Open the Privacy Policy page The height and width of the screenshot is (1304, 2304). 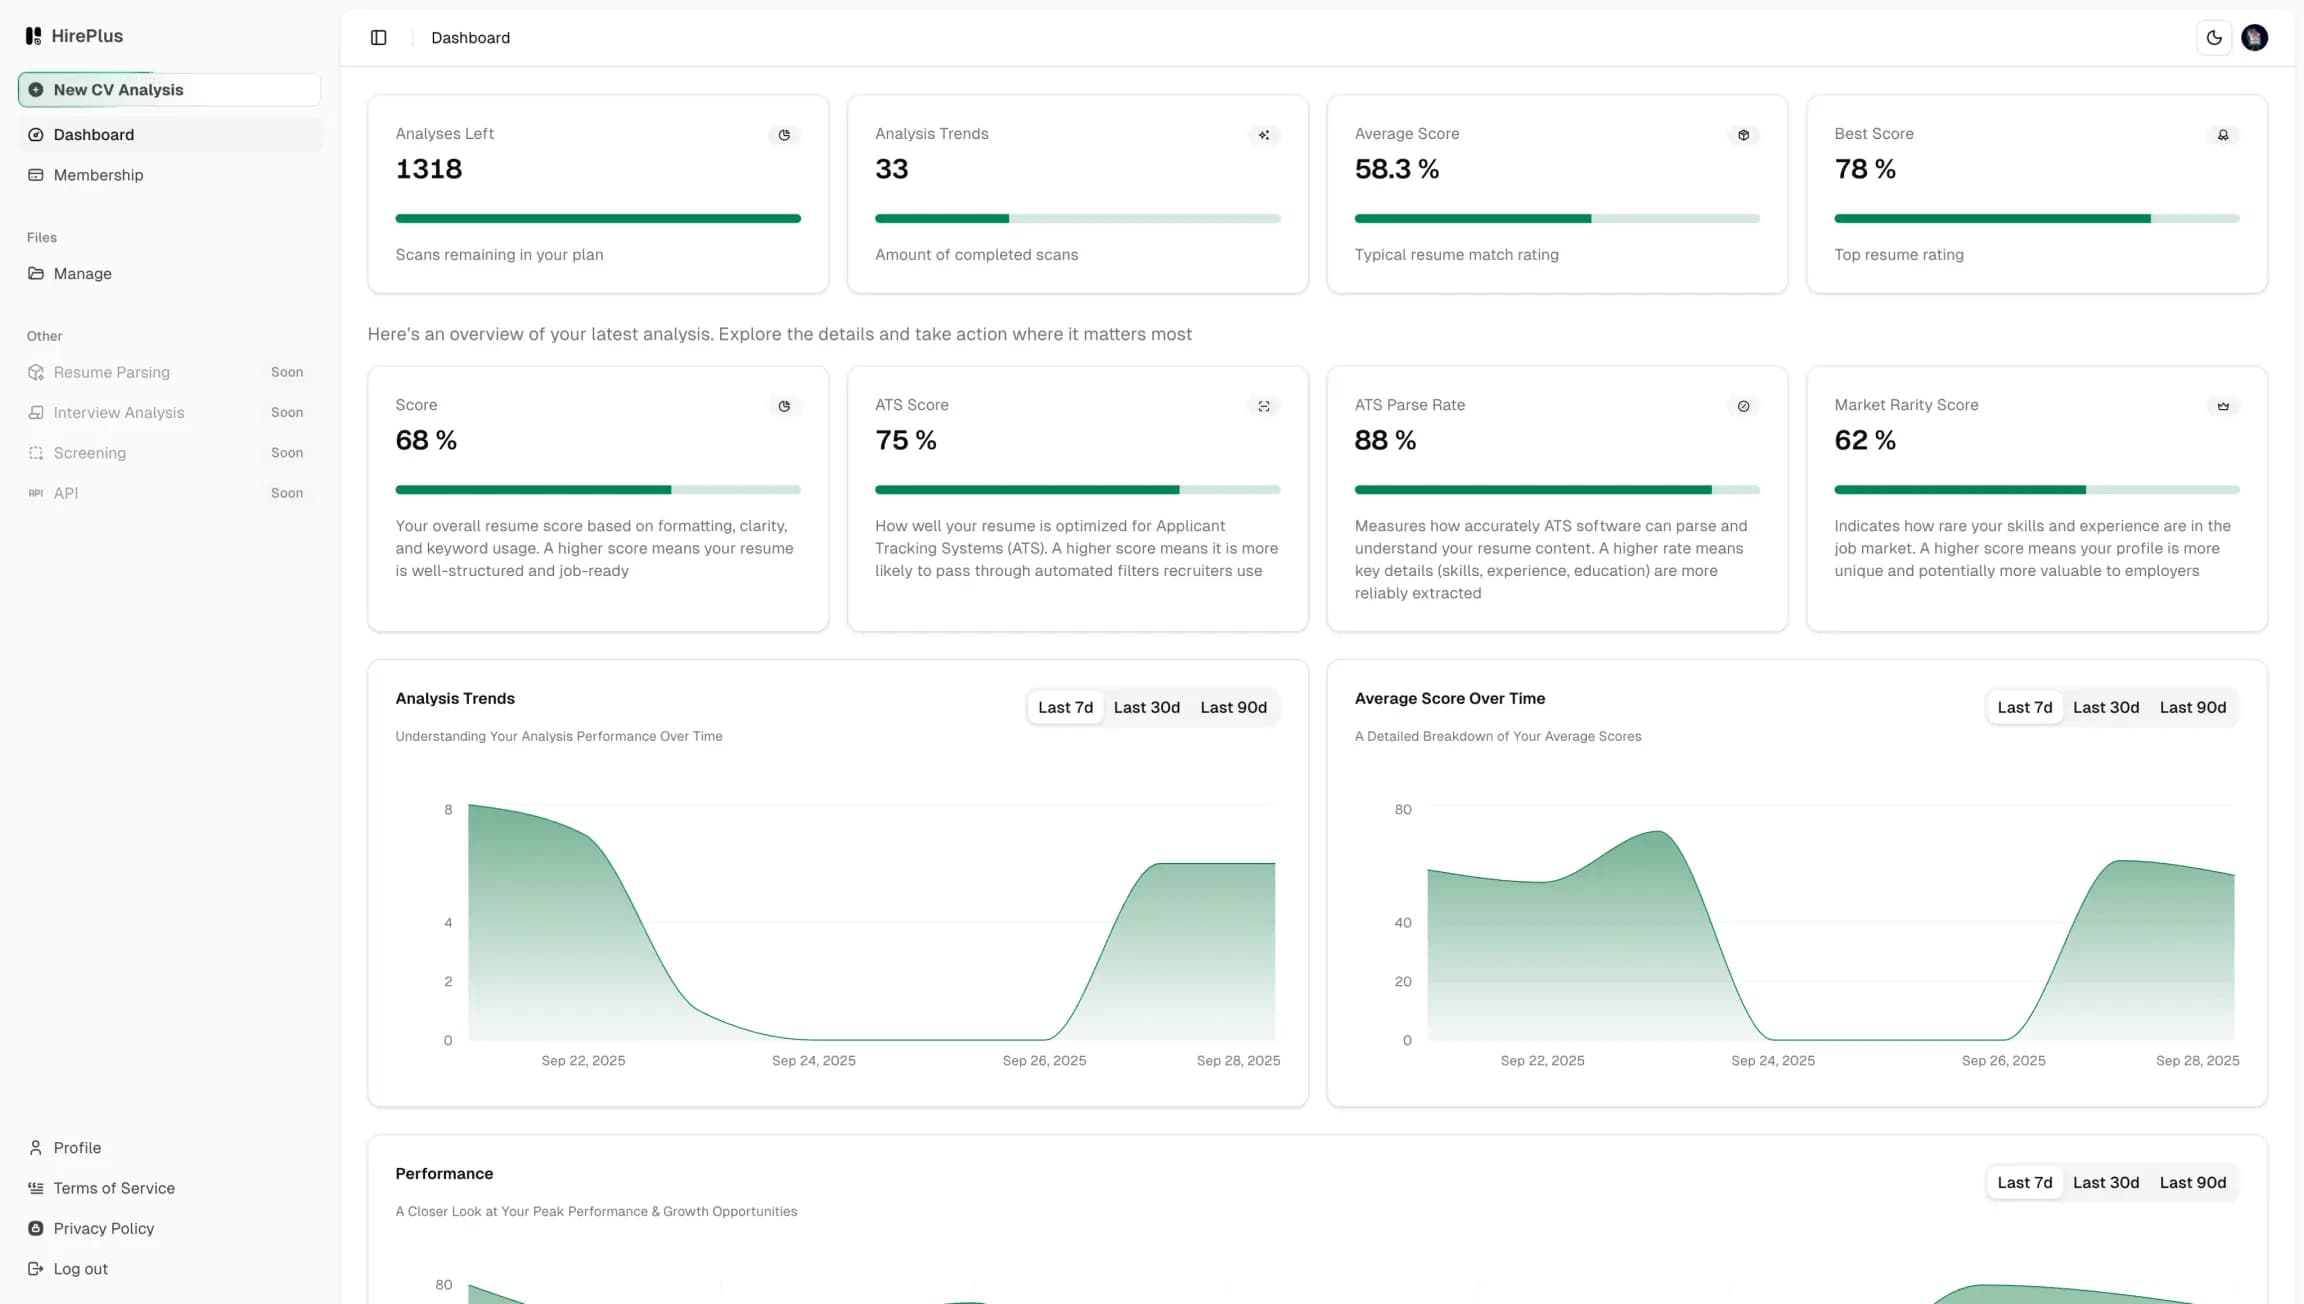(103, 1228)
